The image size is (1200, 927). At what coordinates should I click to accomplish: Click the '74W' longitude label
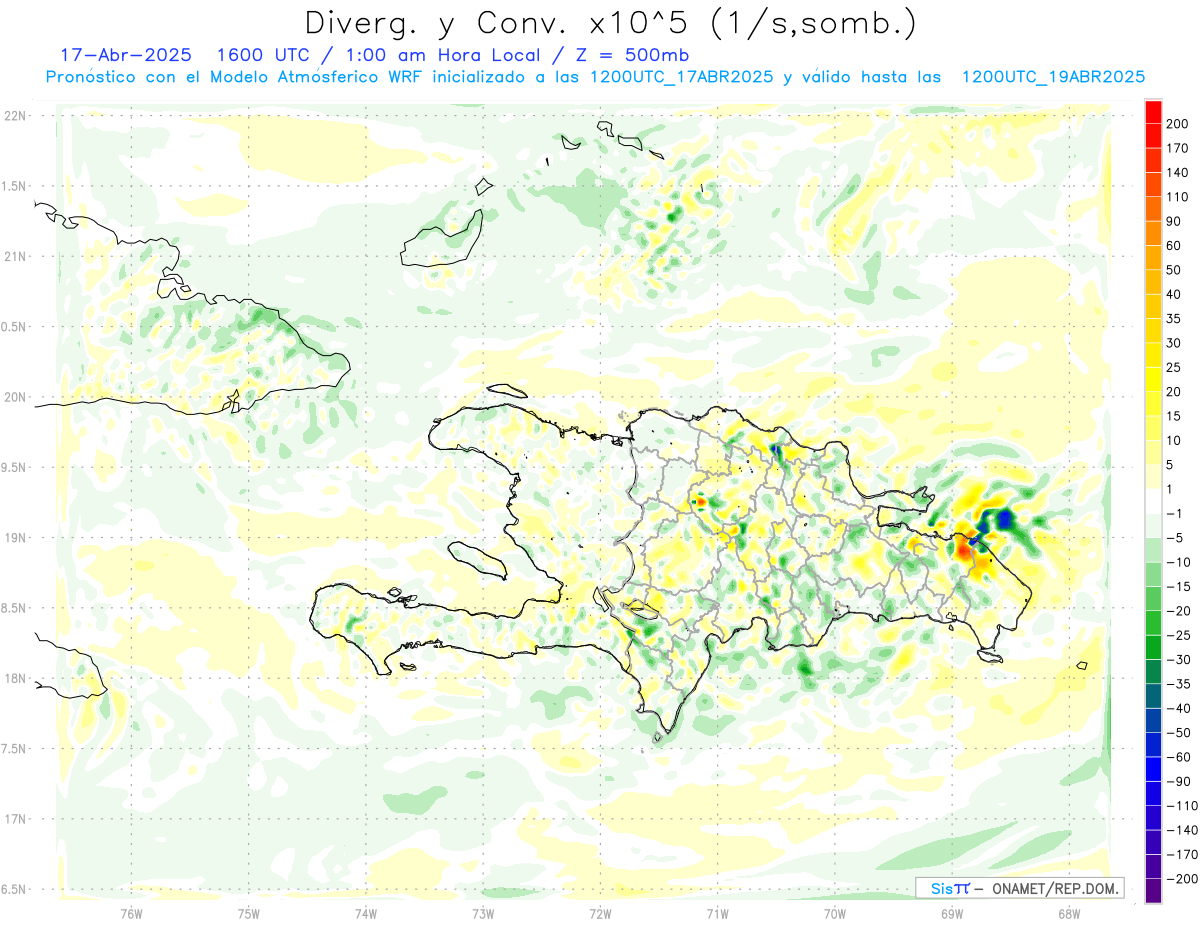[x=365, y=913]
